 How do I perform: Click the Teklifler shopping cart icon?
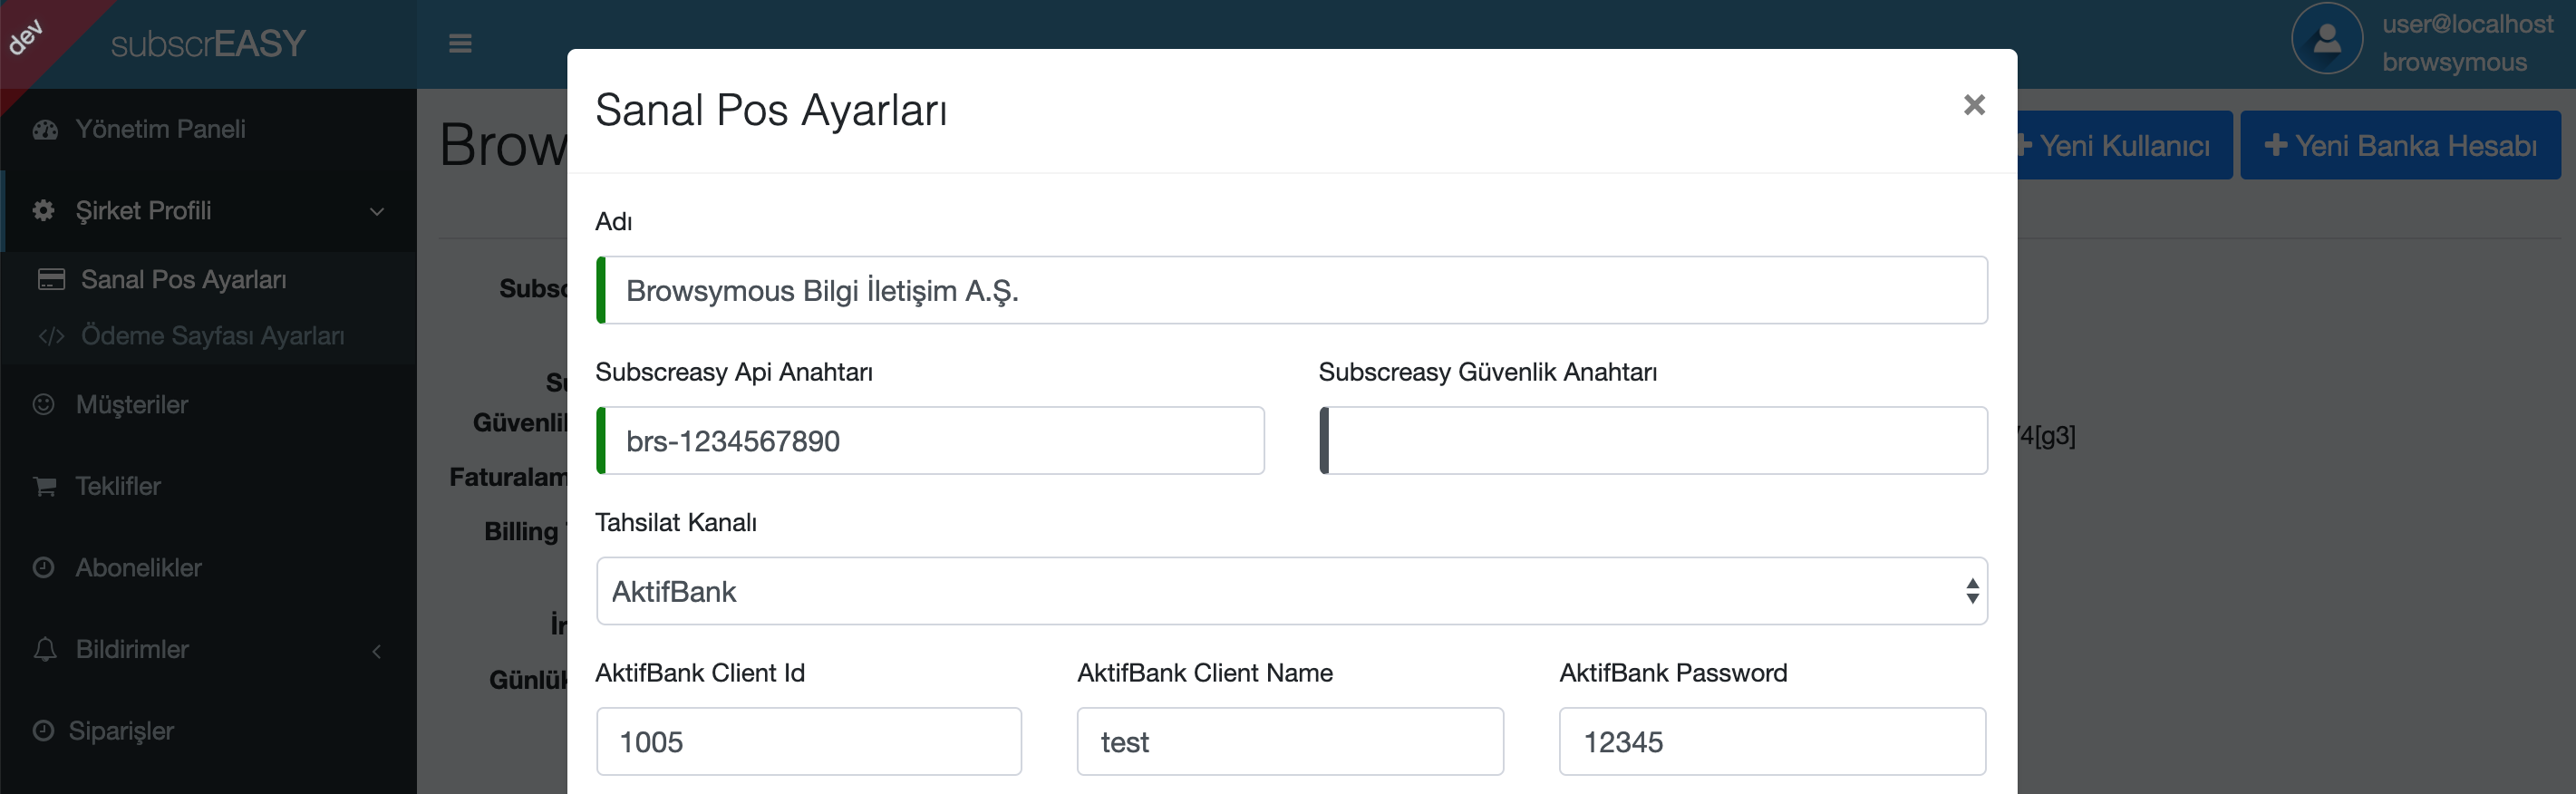click(45, 486)
